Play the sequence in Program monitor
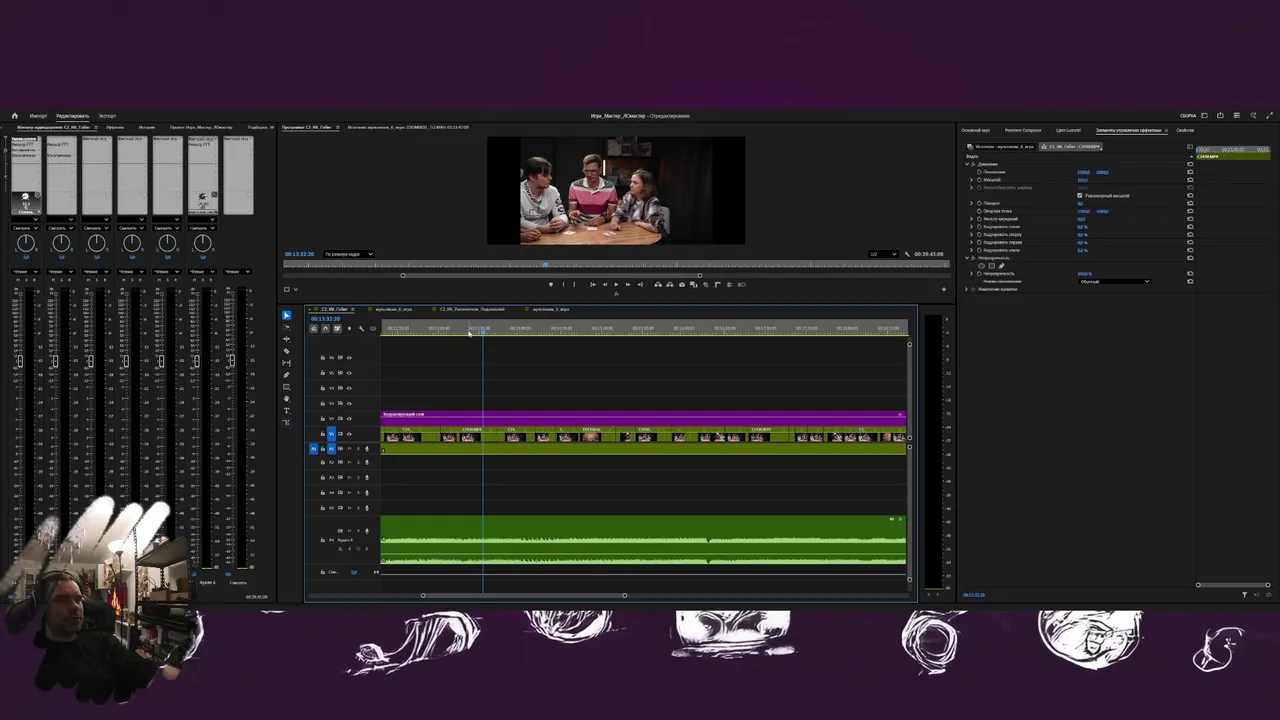The image size is (1280, 720). 616,284
